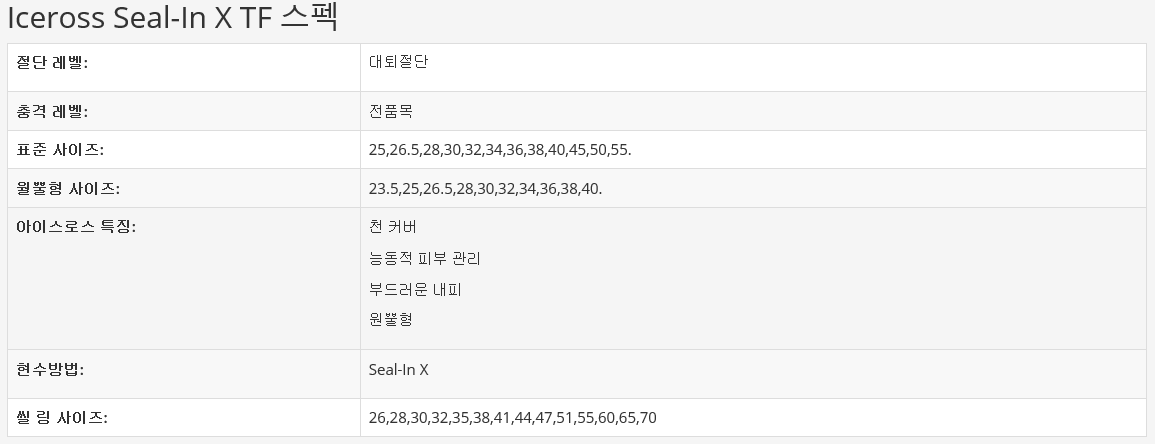Click the 씰 링 사이즈 label
Screen dimensions: 1155x444
[x=62, y=417]
